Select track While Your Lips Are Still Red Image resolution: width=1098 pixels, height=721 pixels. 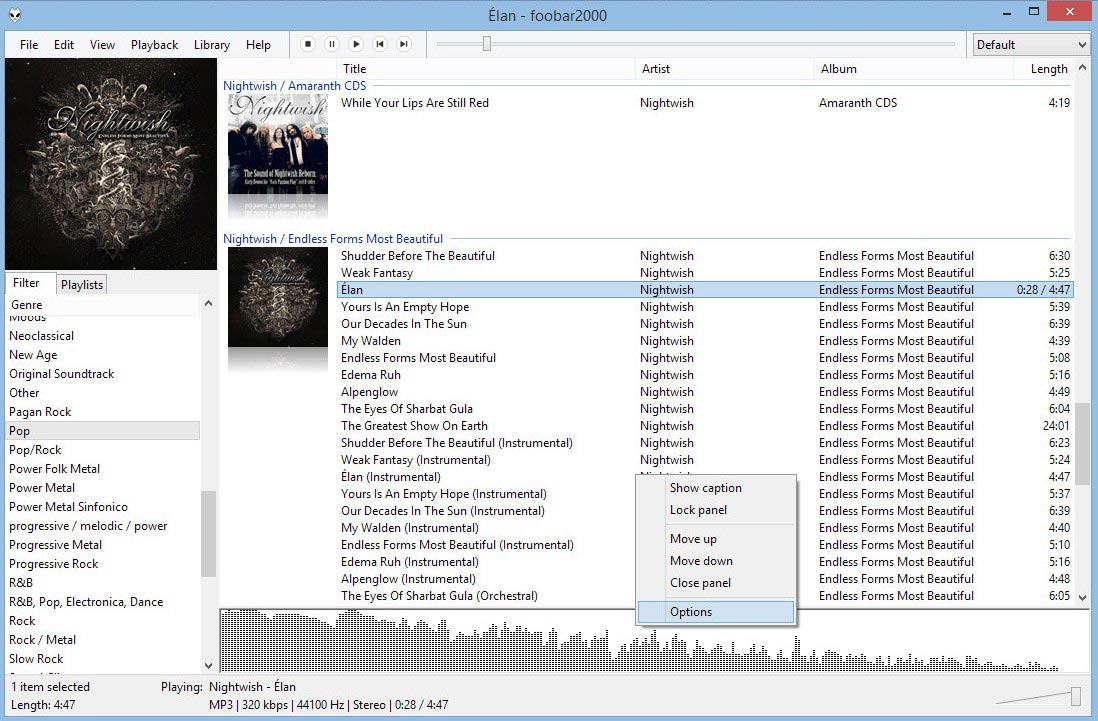[x=705, y=103]
